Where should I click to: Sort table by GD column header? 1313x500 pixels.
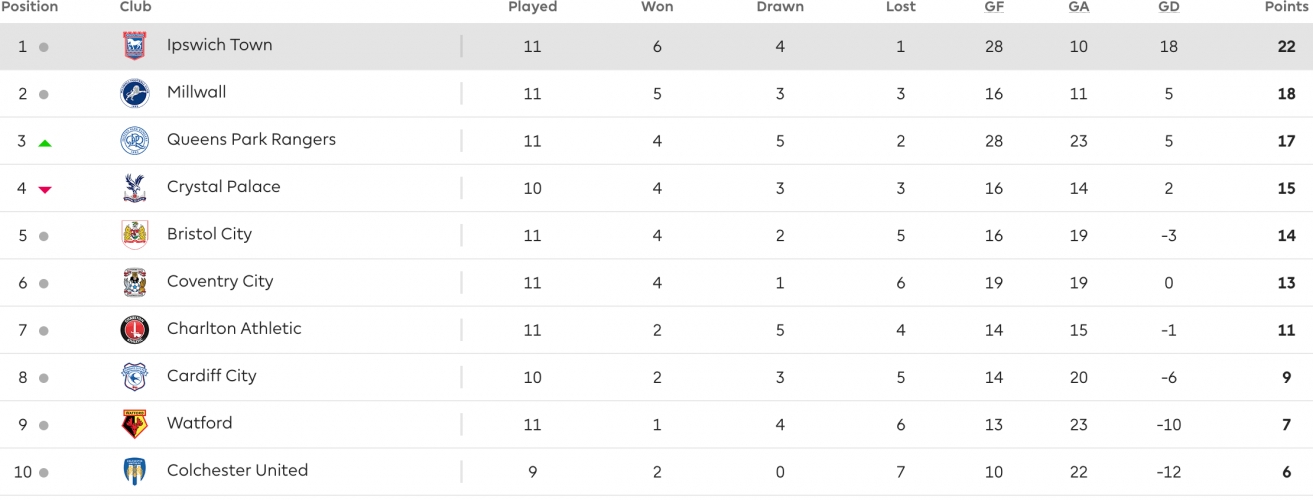[1168, 7]
